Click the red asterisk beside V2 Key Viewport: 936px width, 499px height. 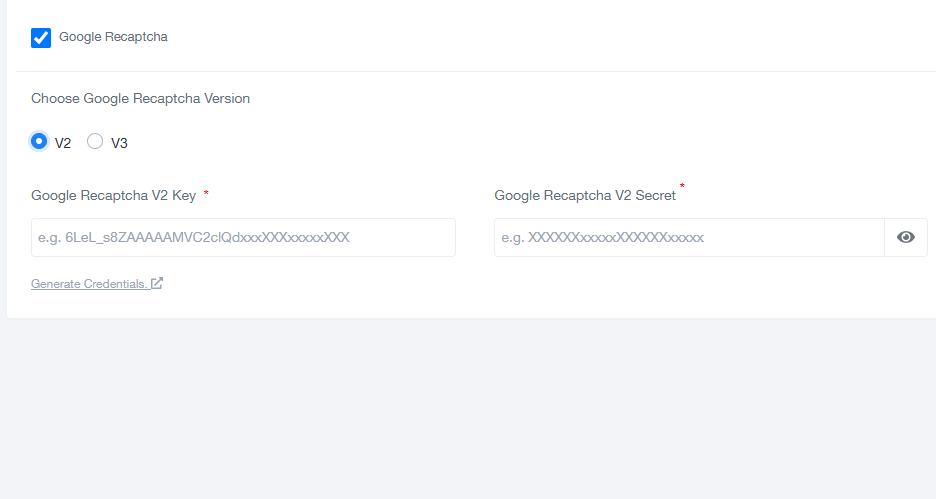point(206,193)
